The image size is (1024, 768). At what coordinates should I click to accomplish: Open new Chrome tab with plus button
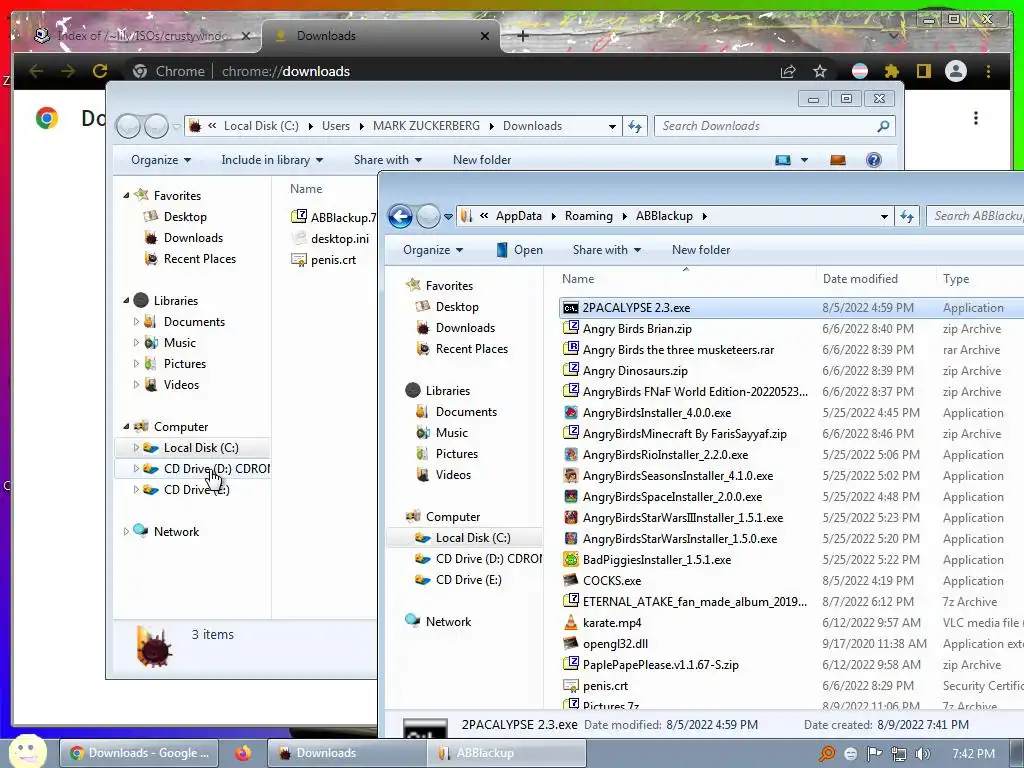pyautogui.click(x=522, y=36)
